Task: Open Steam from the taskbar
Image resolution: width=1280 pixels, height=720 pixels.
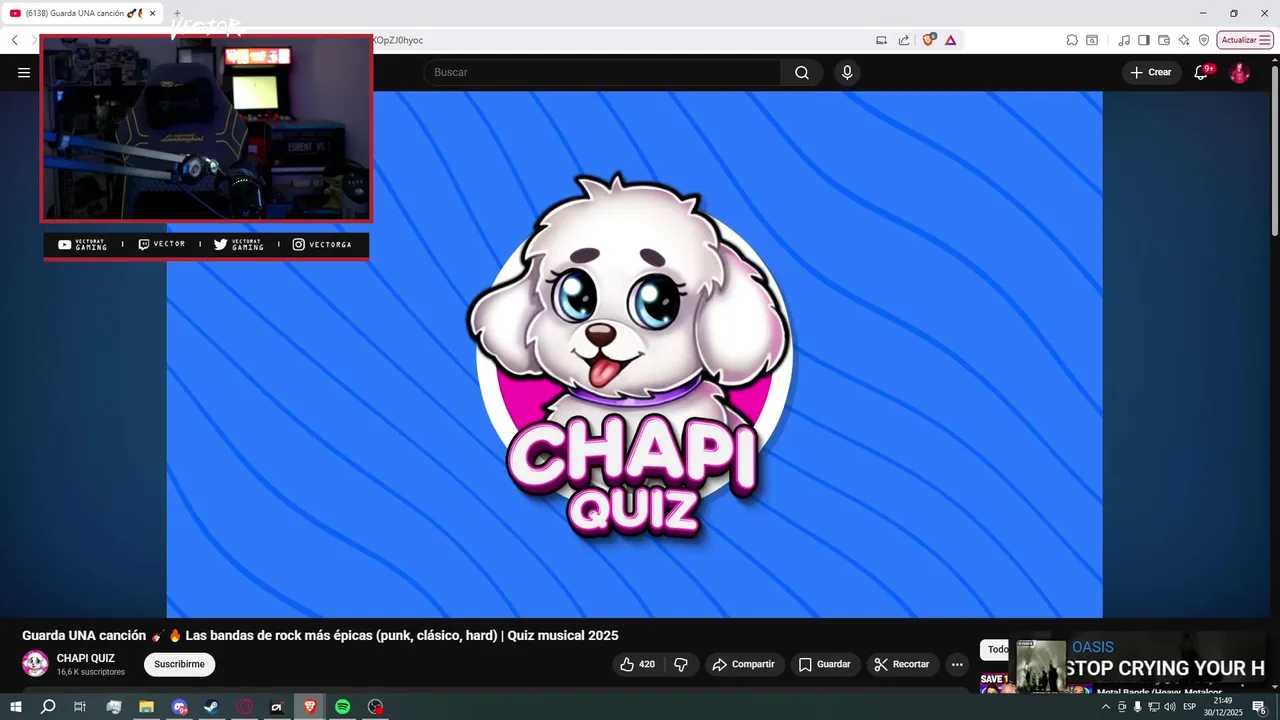Action: tap(211, 707)
